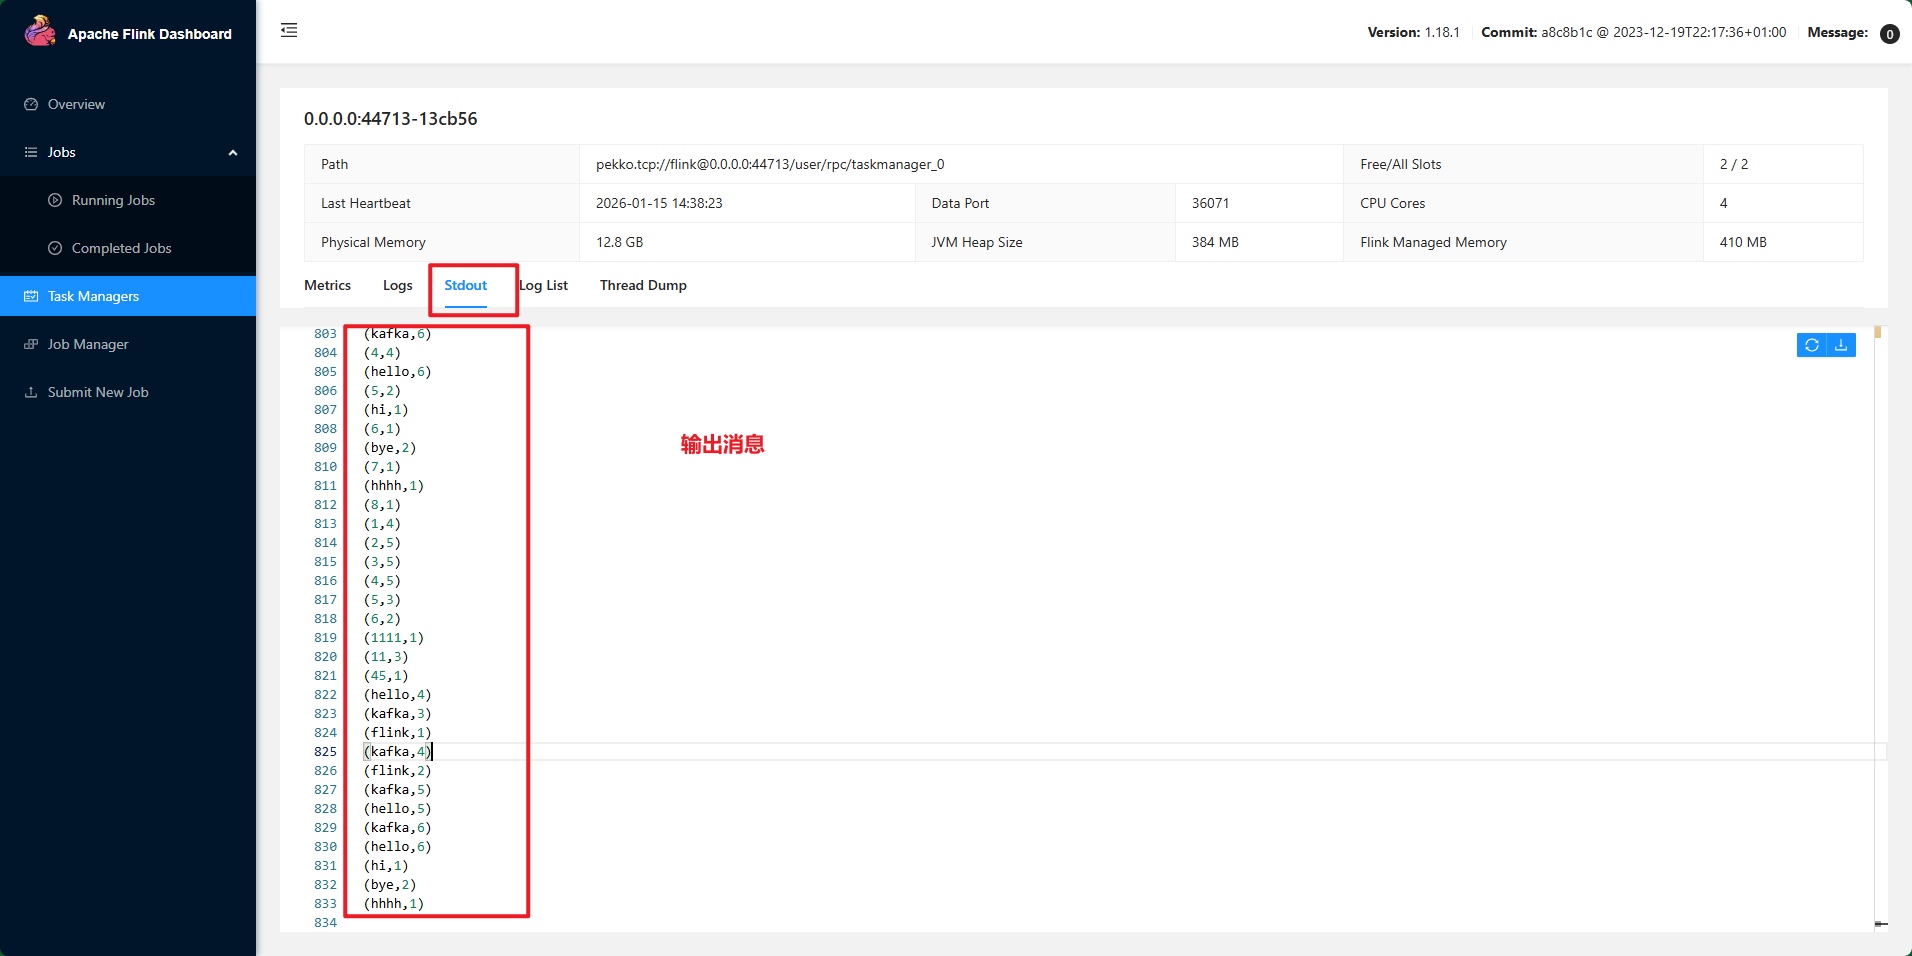Click the Running Jobs play-circle icon

55,200
